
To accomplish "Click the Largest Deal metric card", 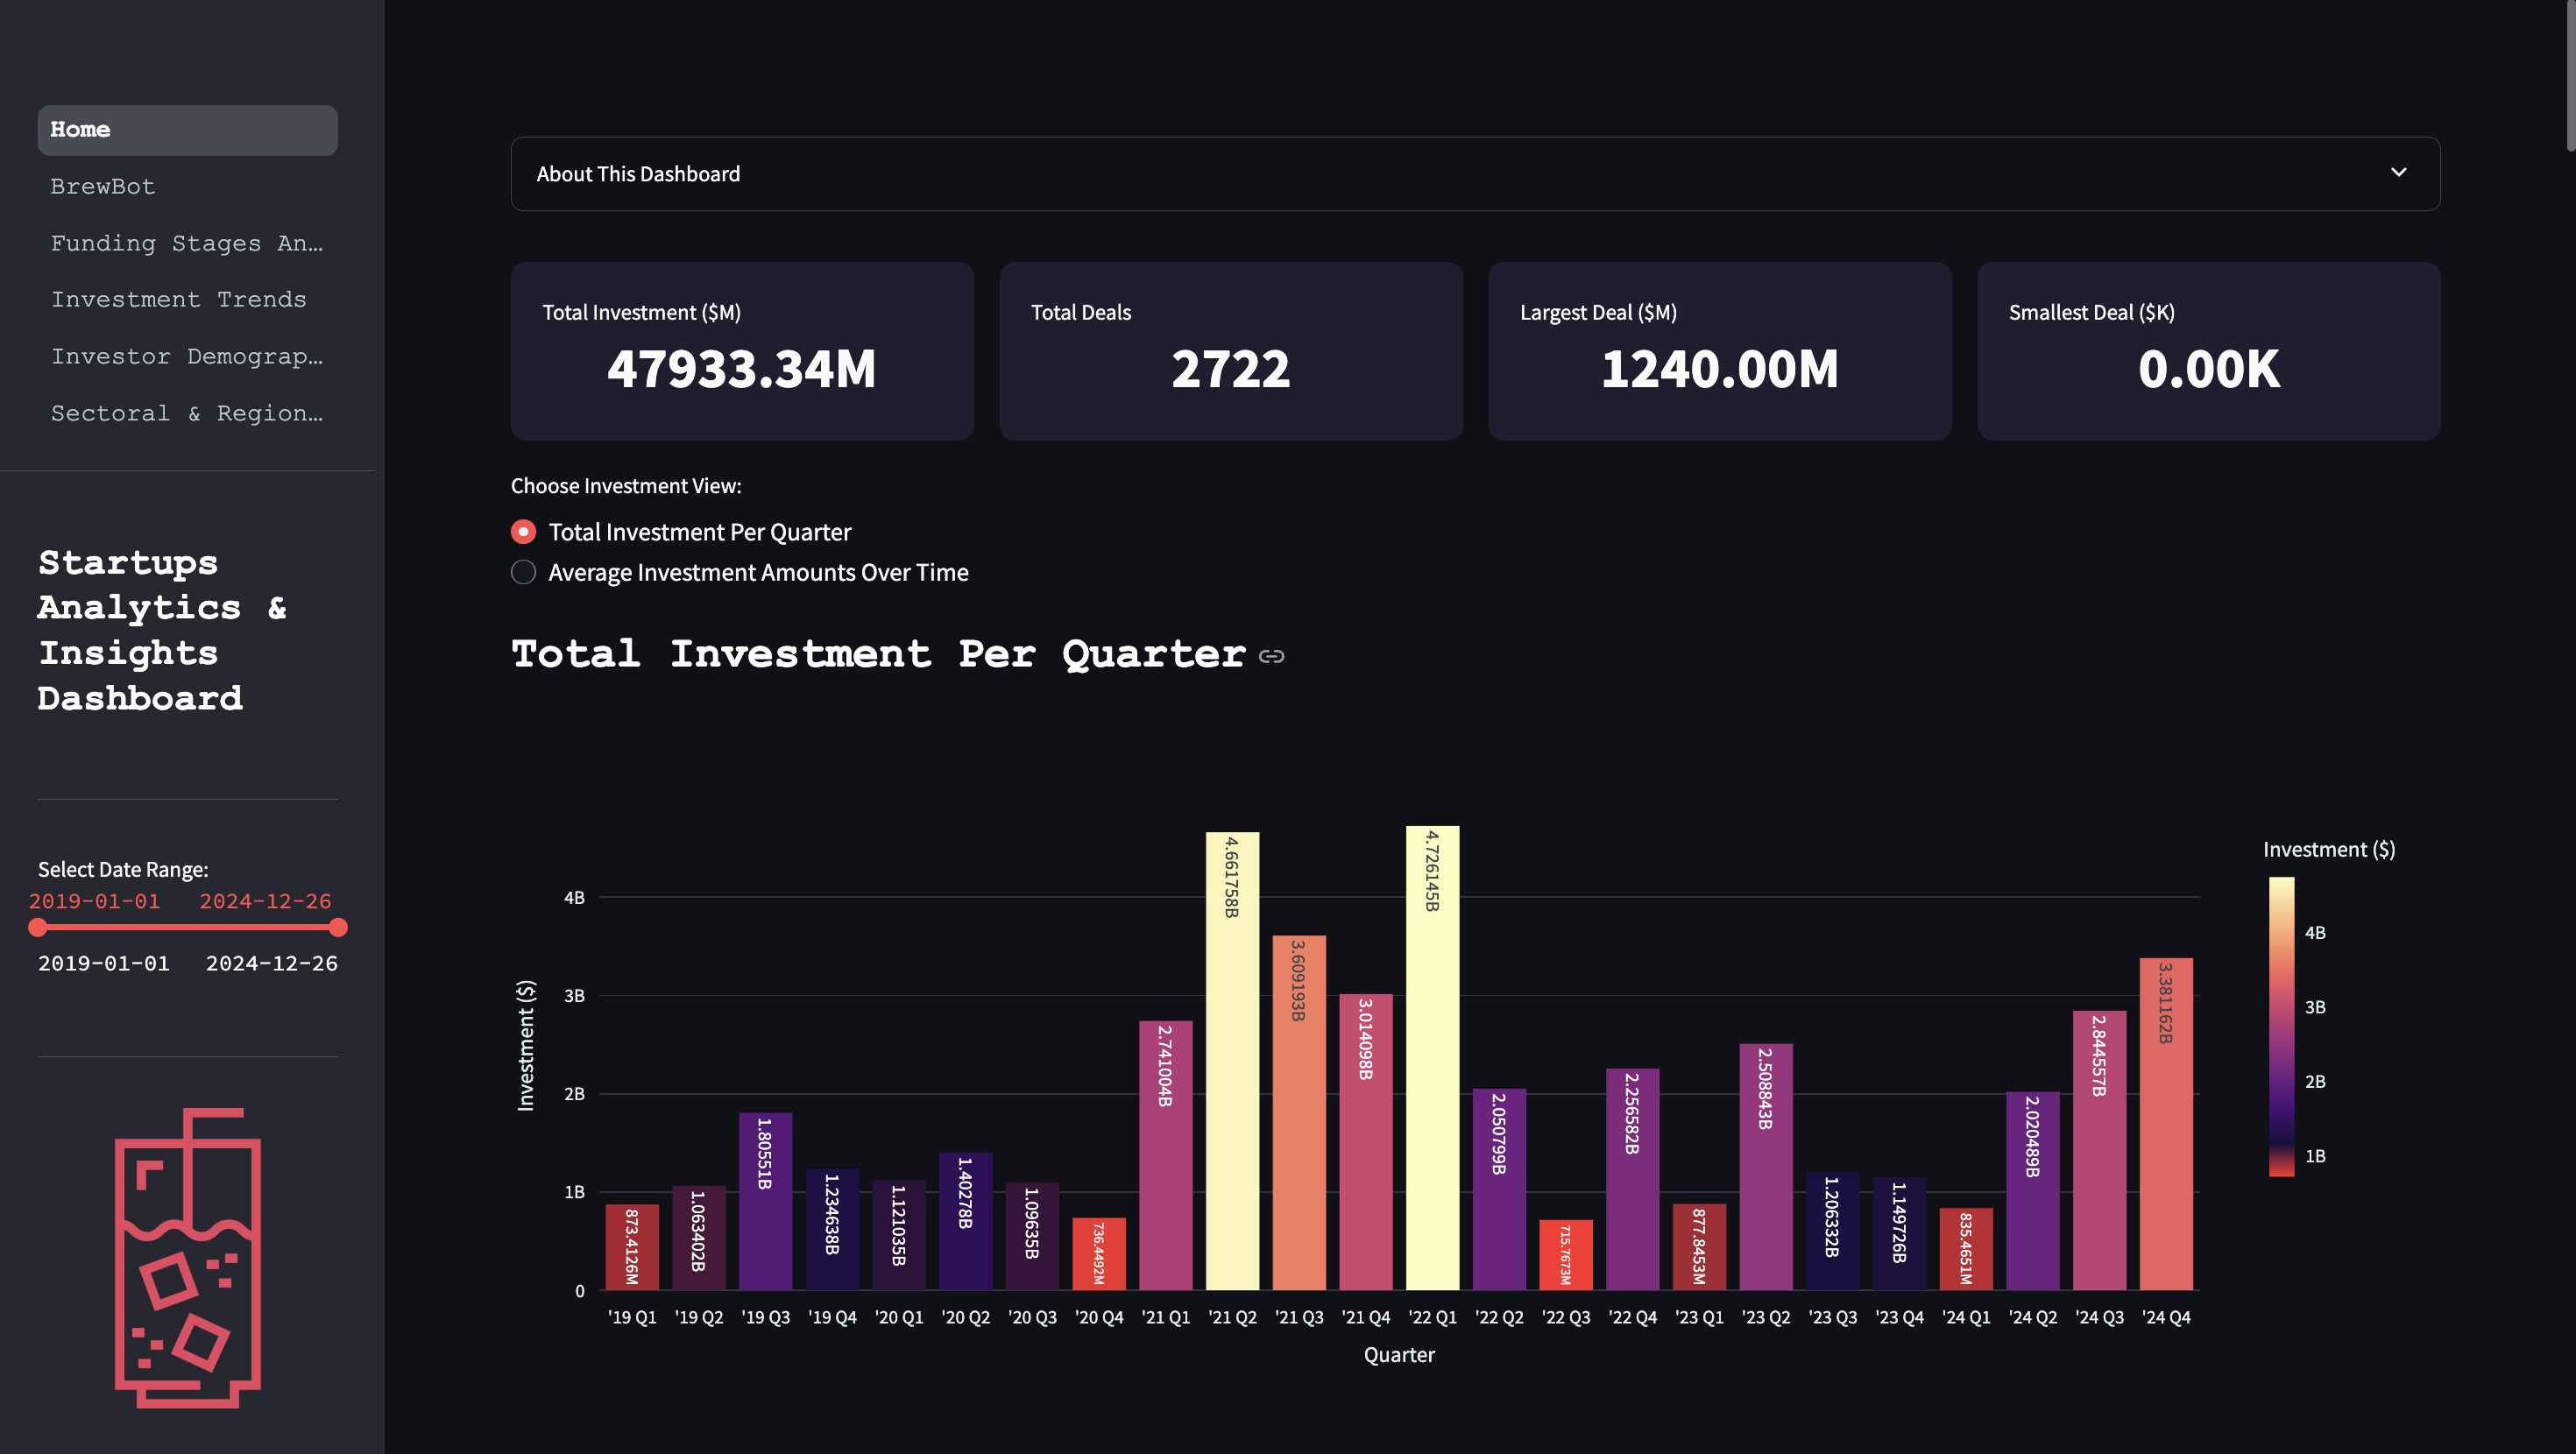I will [x=1719, y=351].
